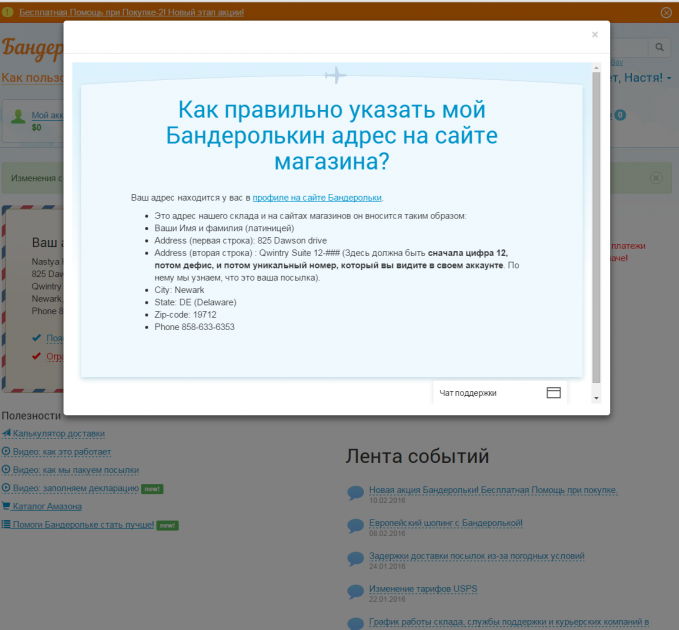Click speech bubble icon beside Изменение тарифов USPS
Screen dimensions: 679x630
tap(356, 591)
